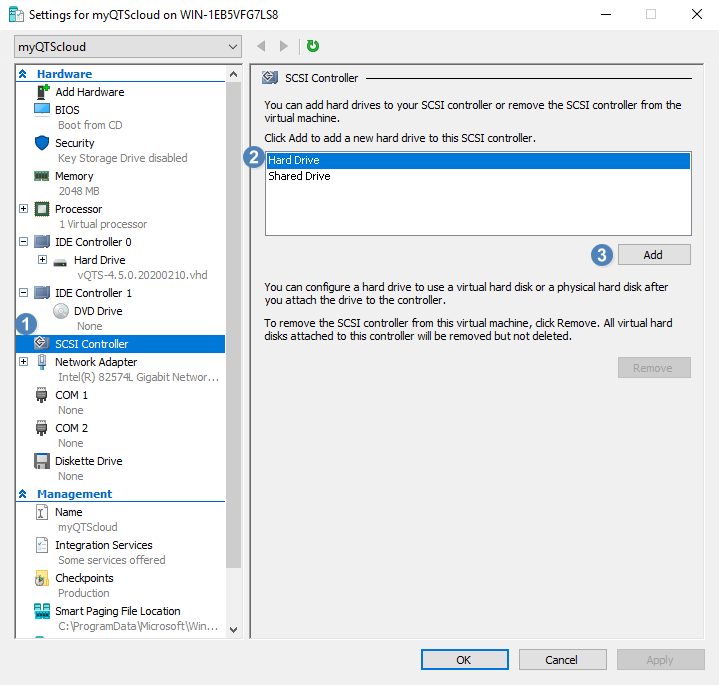Open the myQTScloud virtual machine dropdown
The image size is (719, 685).
[128, 47]
